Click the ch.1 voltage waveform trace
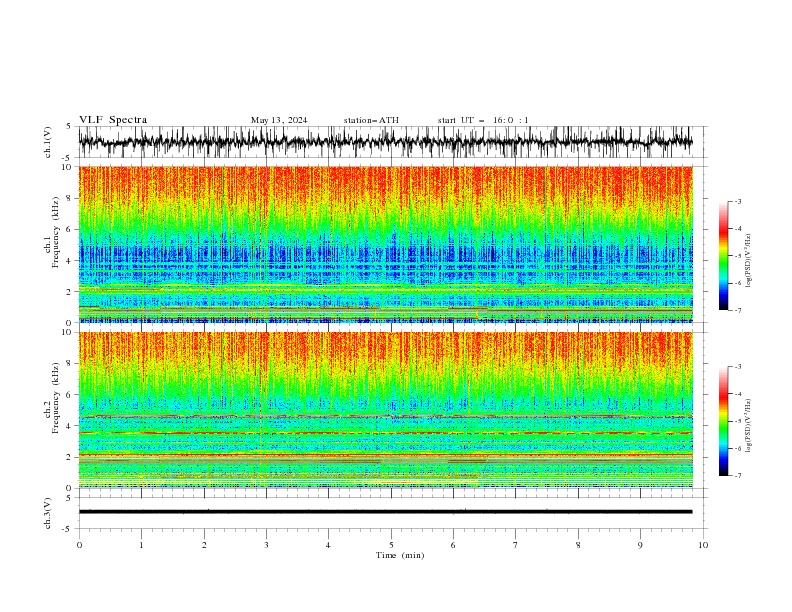This screenshot has height=612, width=792. tap(385, 142)
